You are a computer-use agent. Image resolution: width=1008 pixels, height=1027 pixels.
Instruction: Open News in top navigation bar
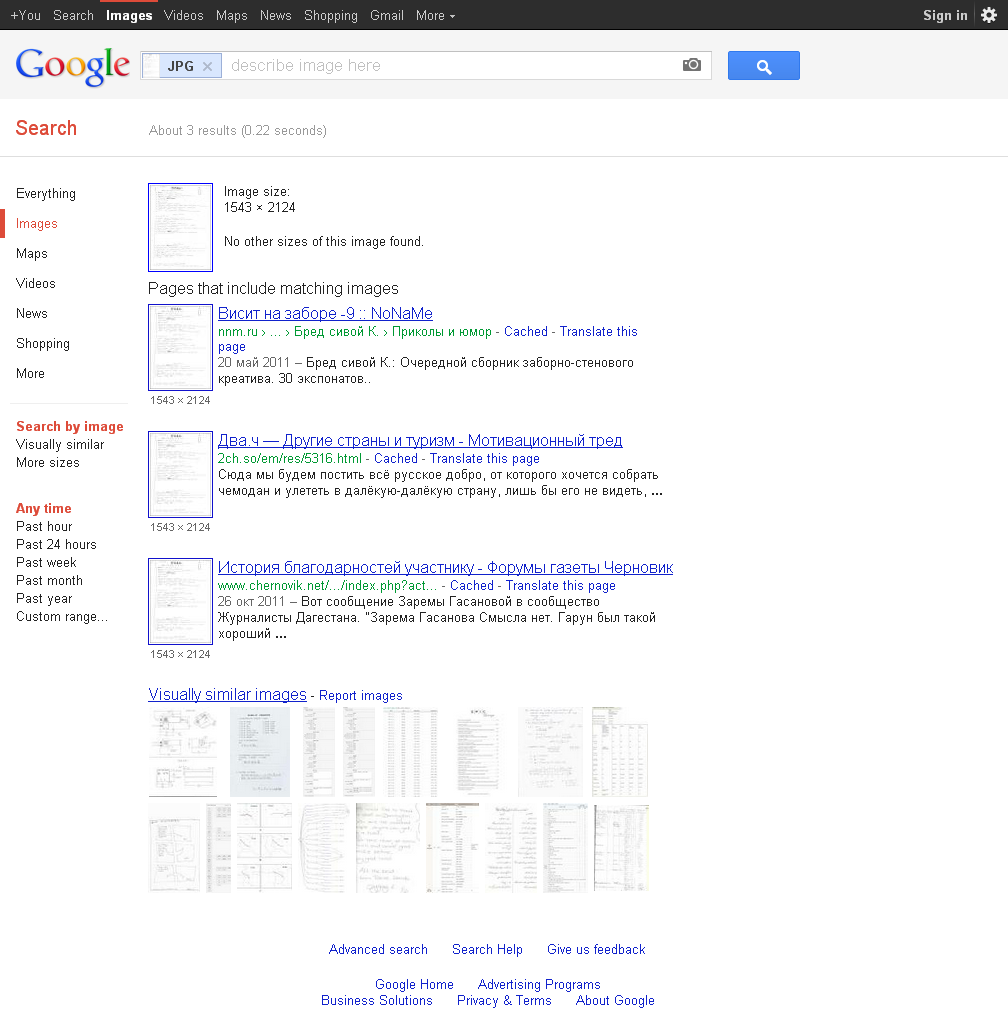(275, 15)
